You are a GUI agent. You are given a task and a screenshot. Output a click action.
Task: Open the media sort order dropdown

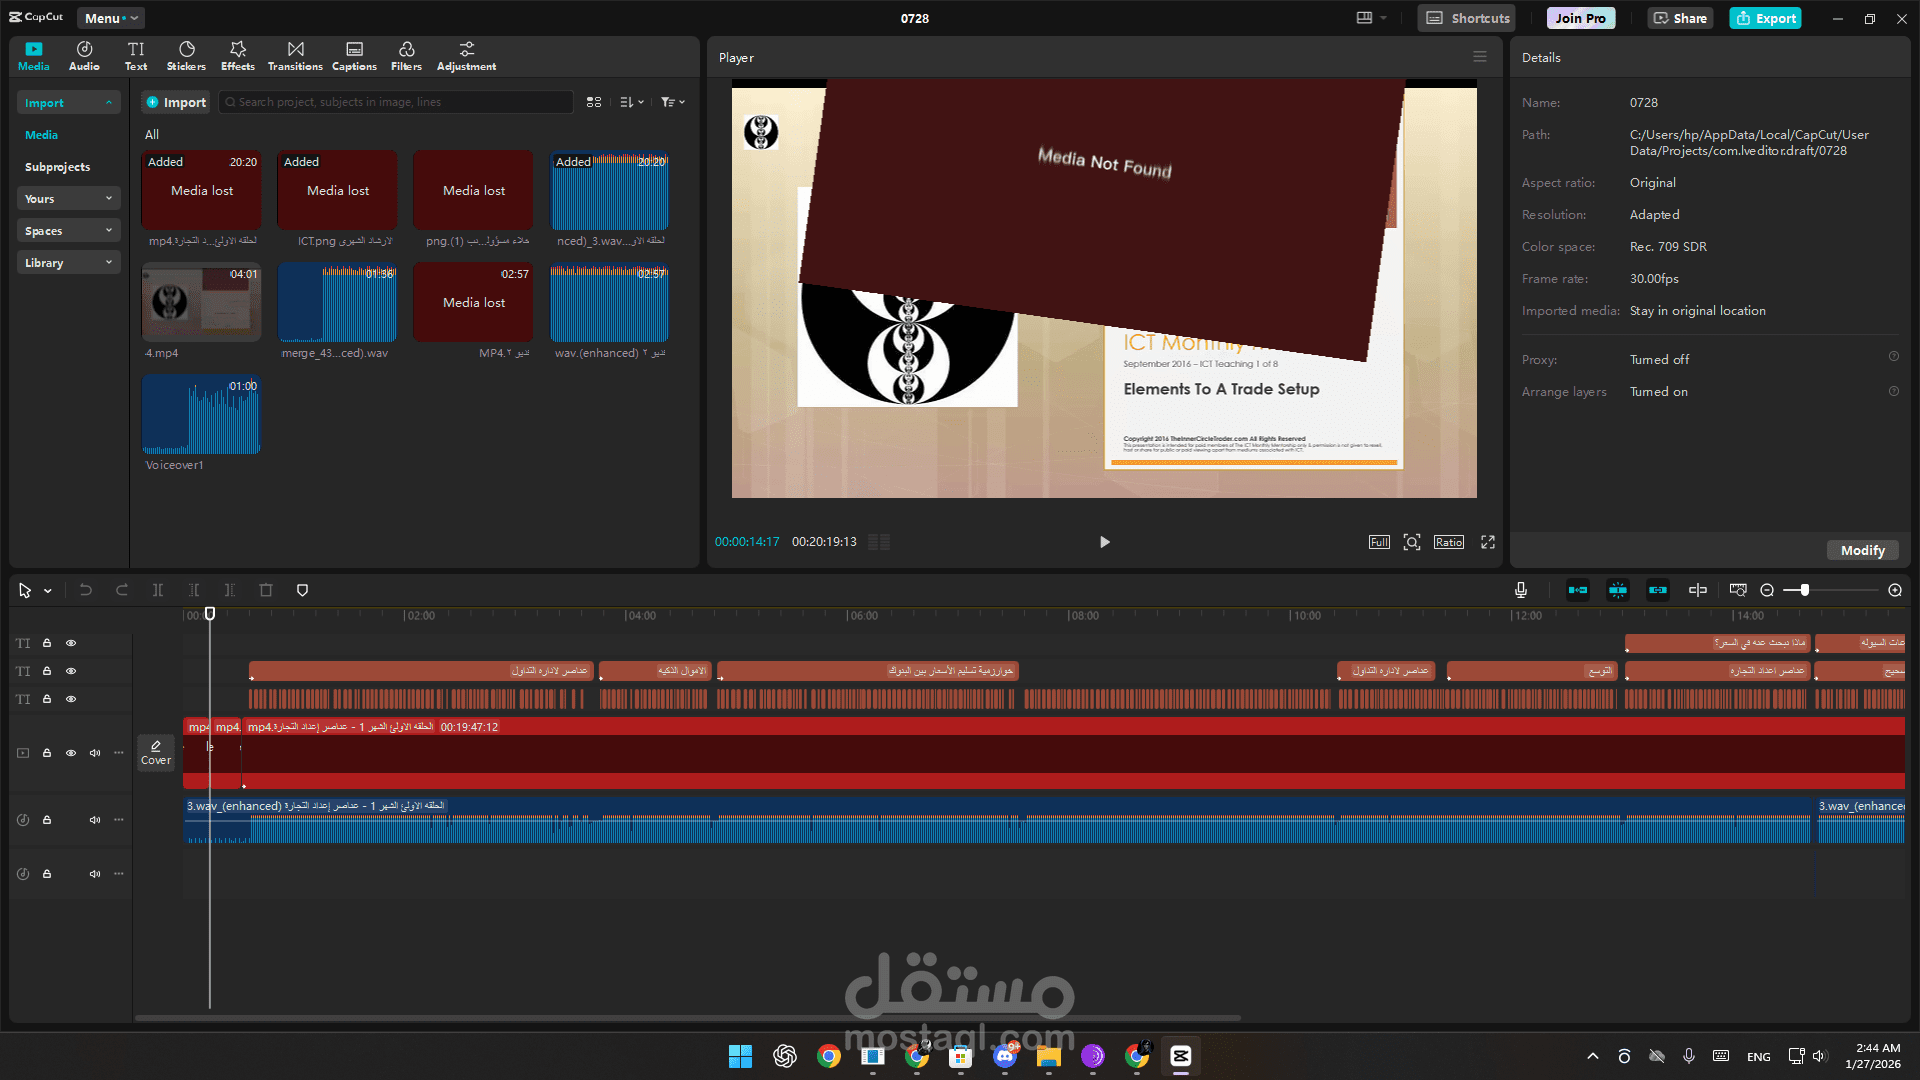click(632, 102)
